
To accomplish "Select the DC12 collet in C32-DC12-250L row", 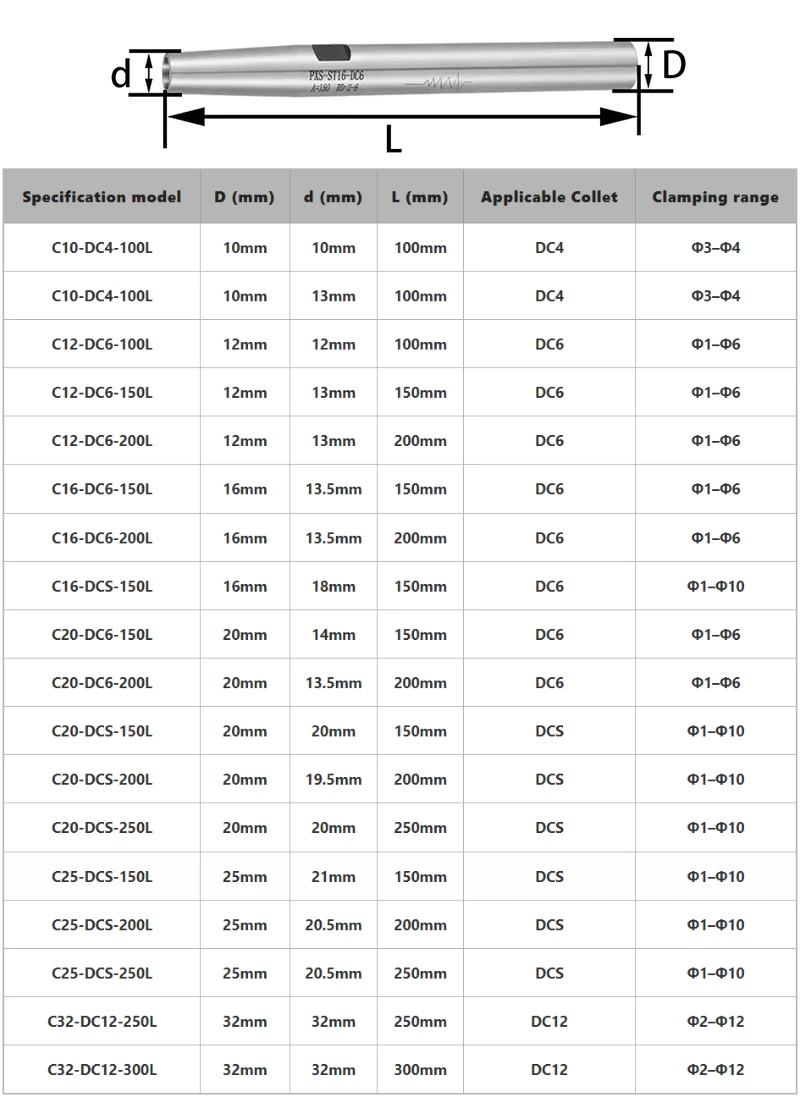I will (549, 1021).
